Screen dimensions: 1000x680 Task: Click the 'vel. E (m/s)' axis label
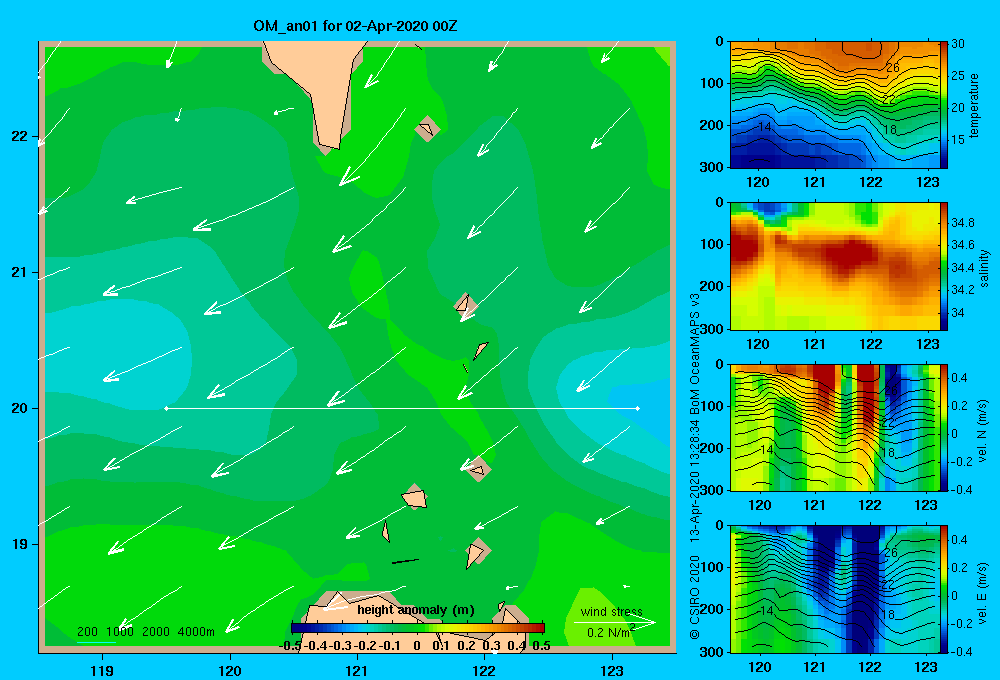(983, 592)
